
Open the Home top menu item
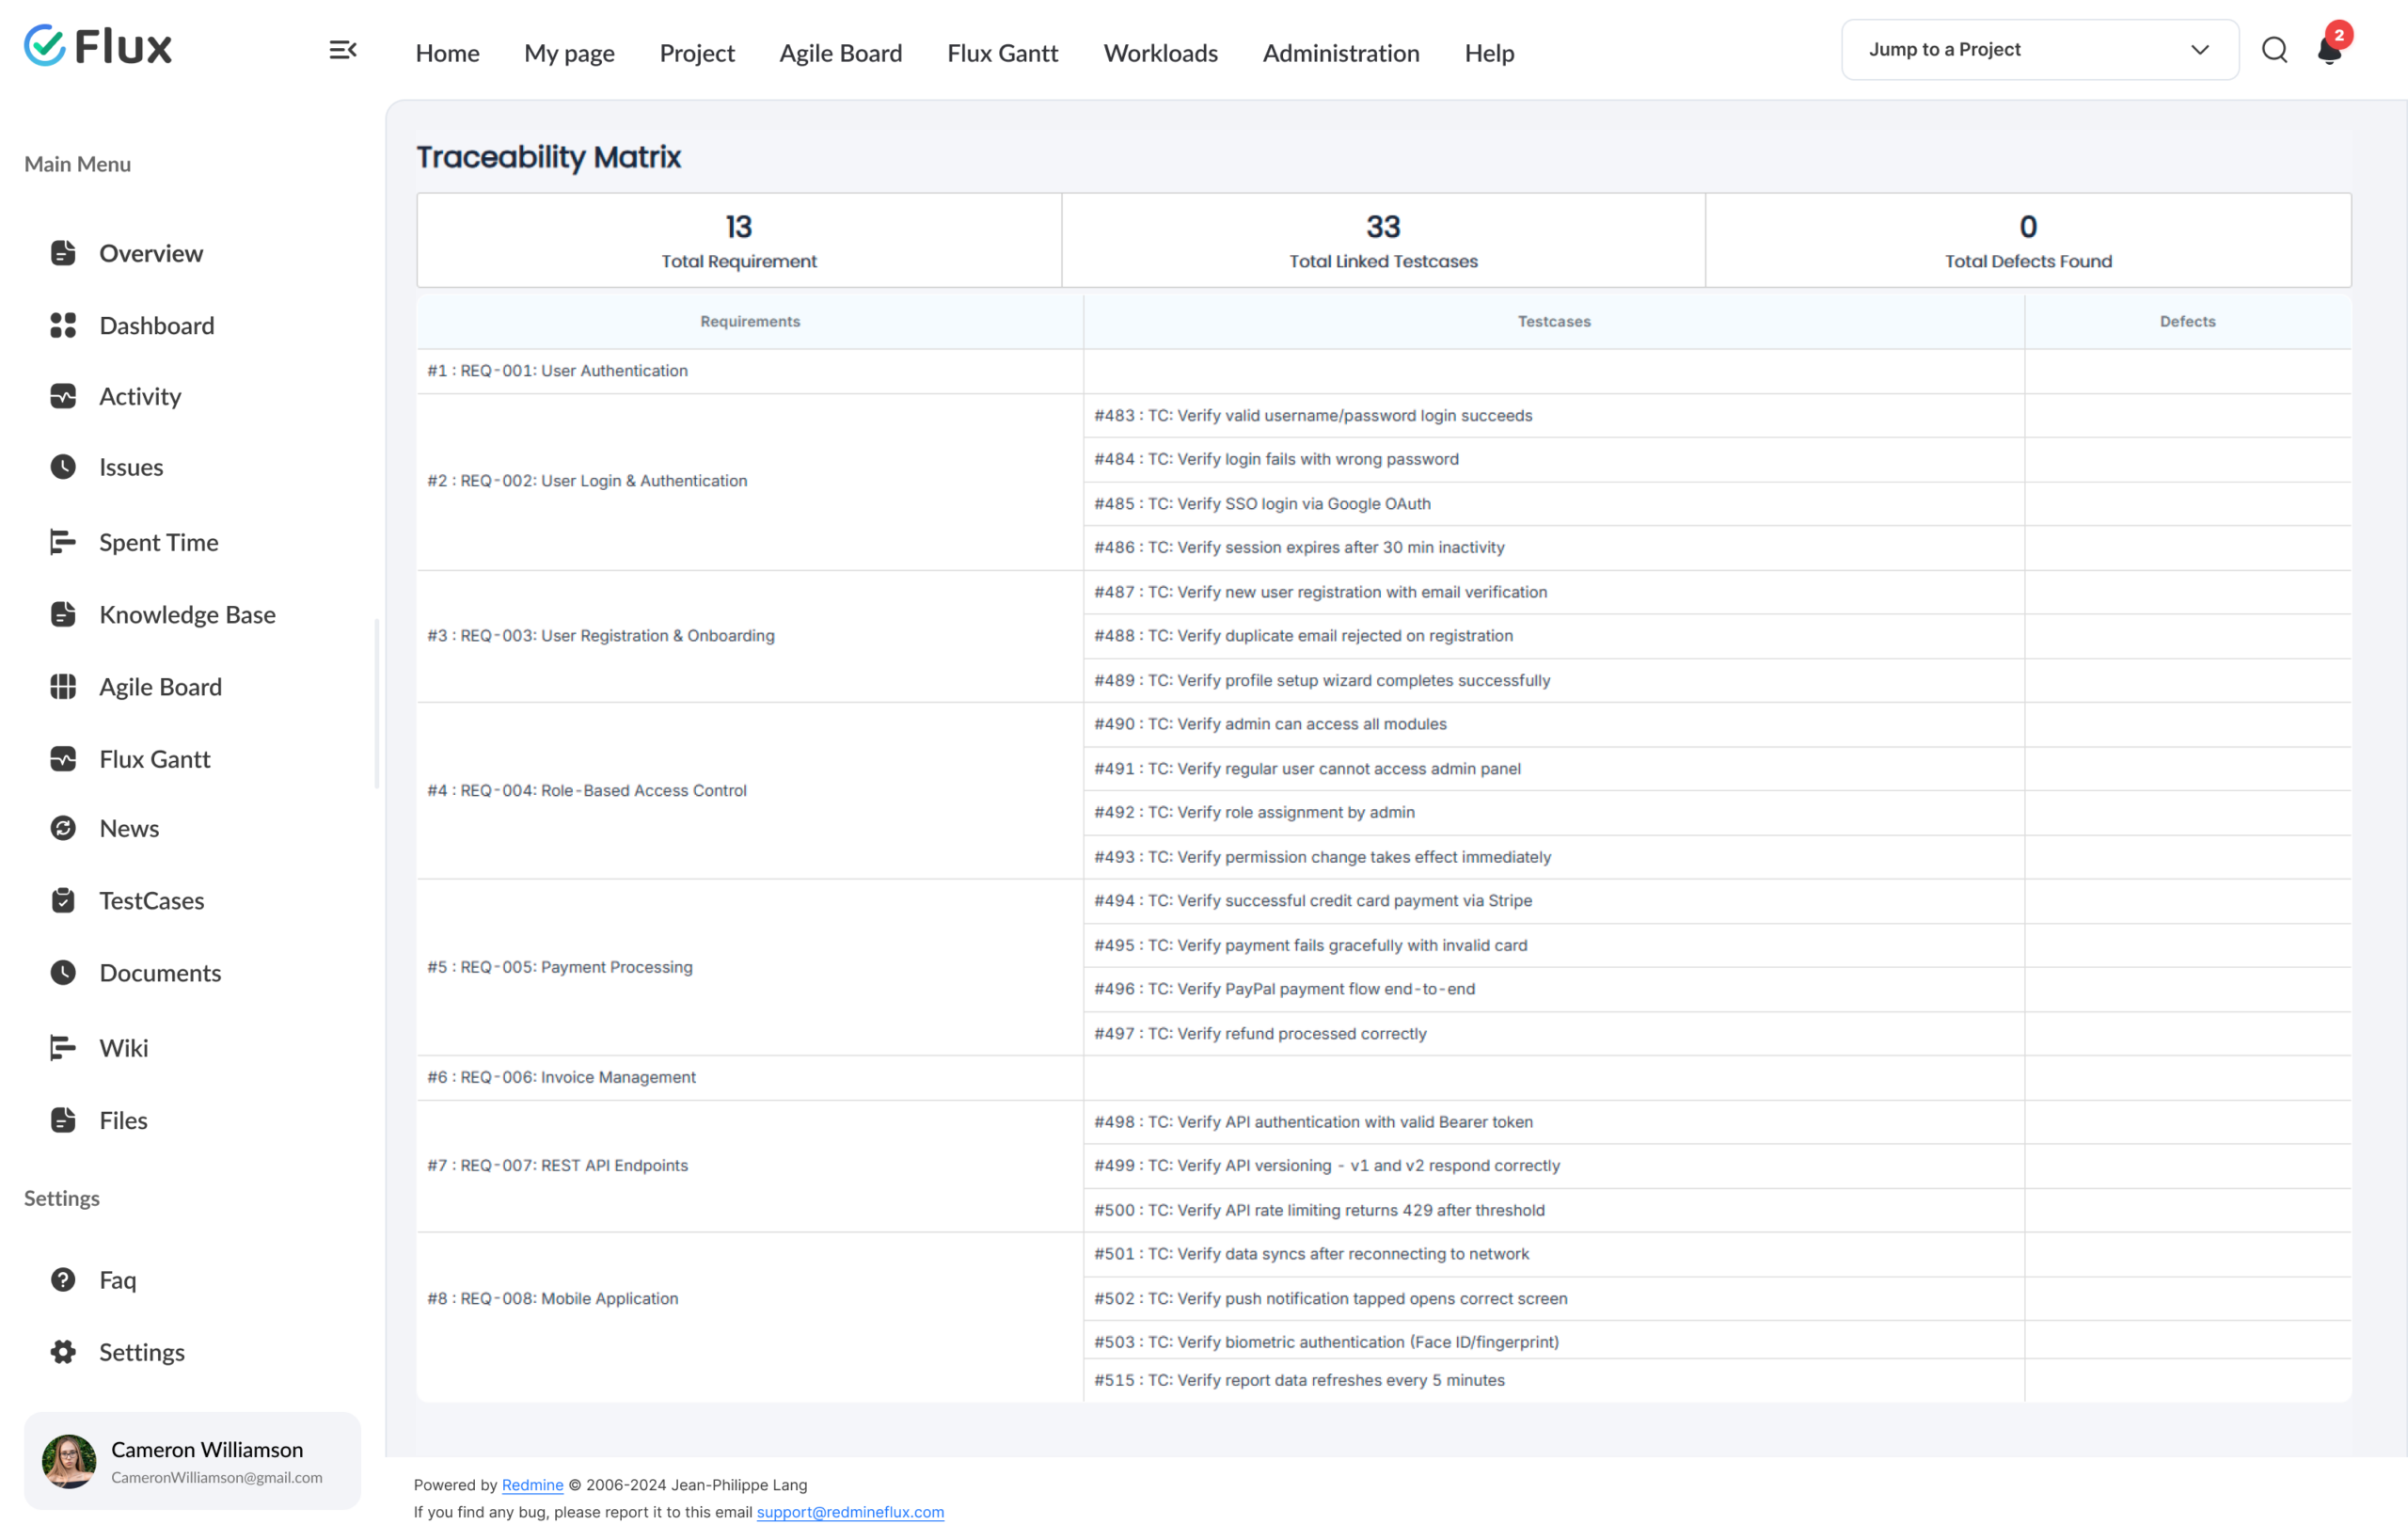(x=447, y=52)
